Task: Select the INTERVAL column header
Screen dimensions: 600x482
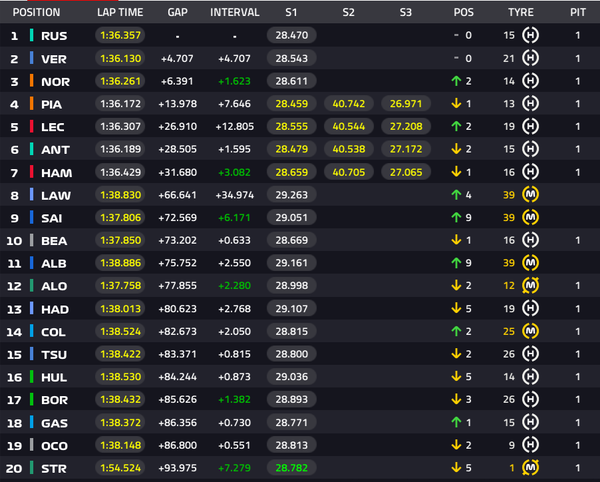Action: (x=235, y=12)
